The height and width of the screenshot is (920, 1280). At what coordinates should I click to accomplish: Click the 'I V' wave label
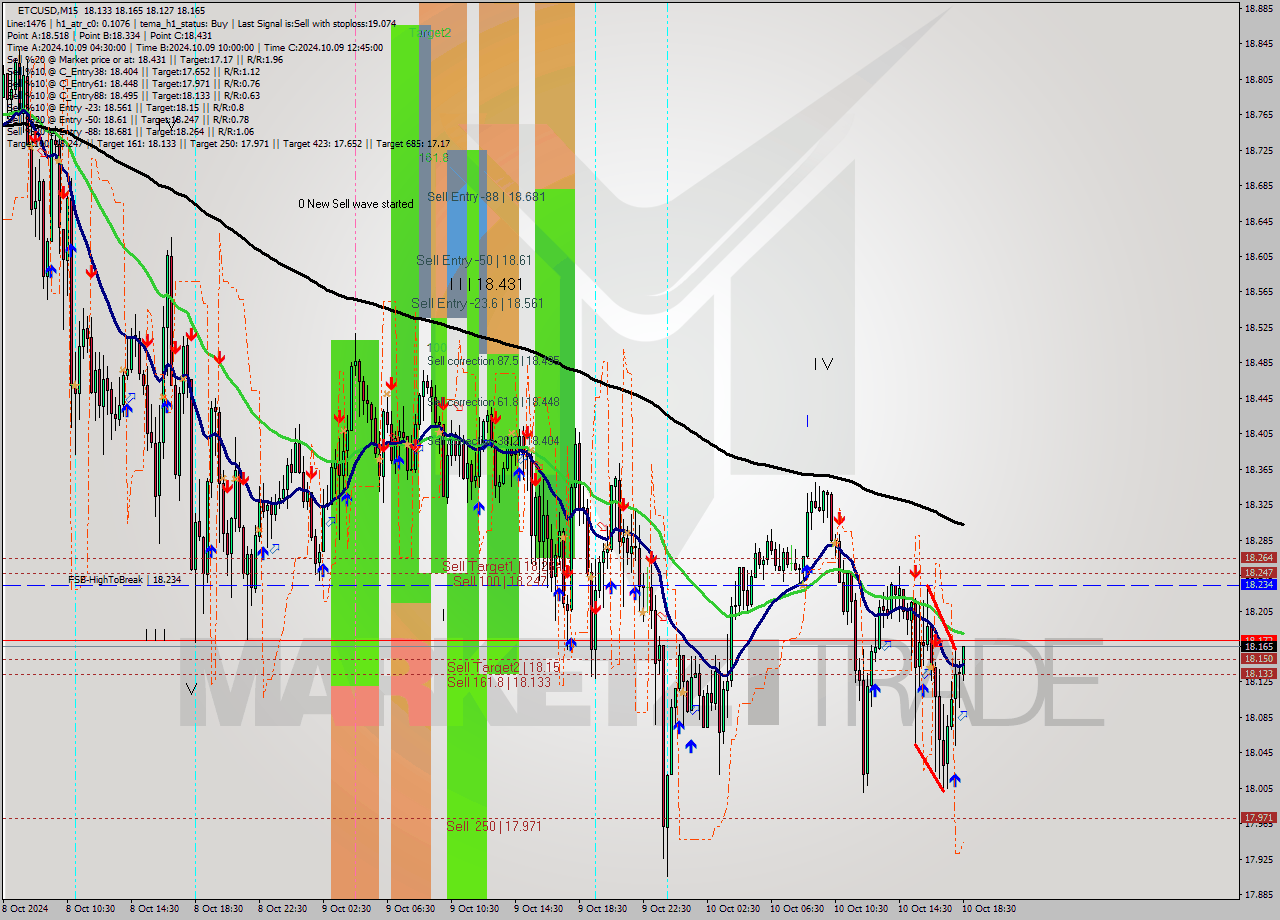pos(823,364)
